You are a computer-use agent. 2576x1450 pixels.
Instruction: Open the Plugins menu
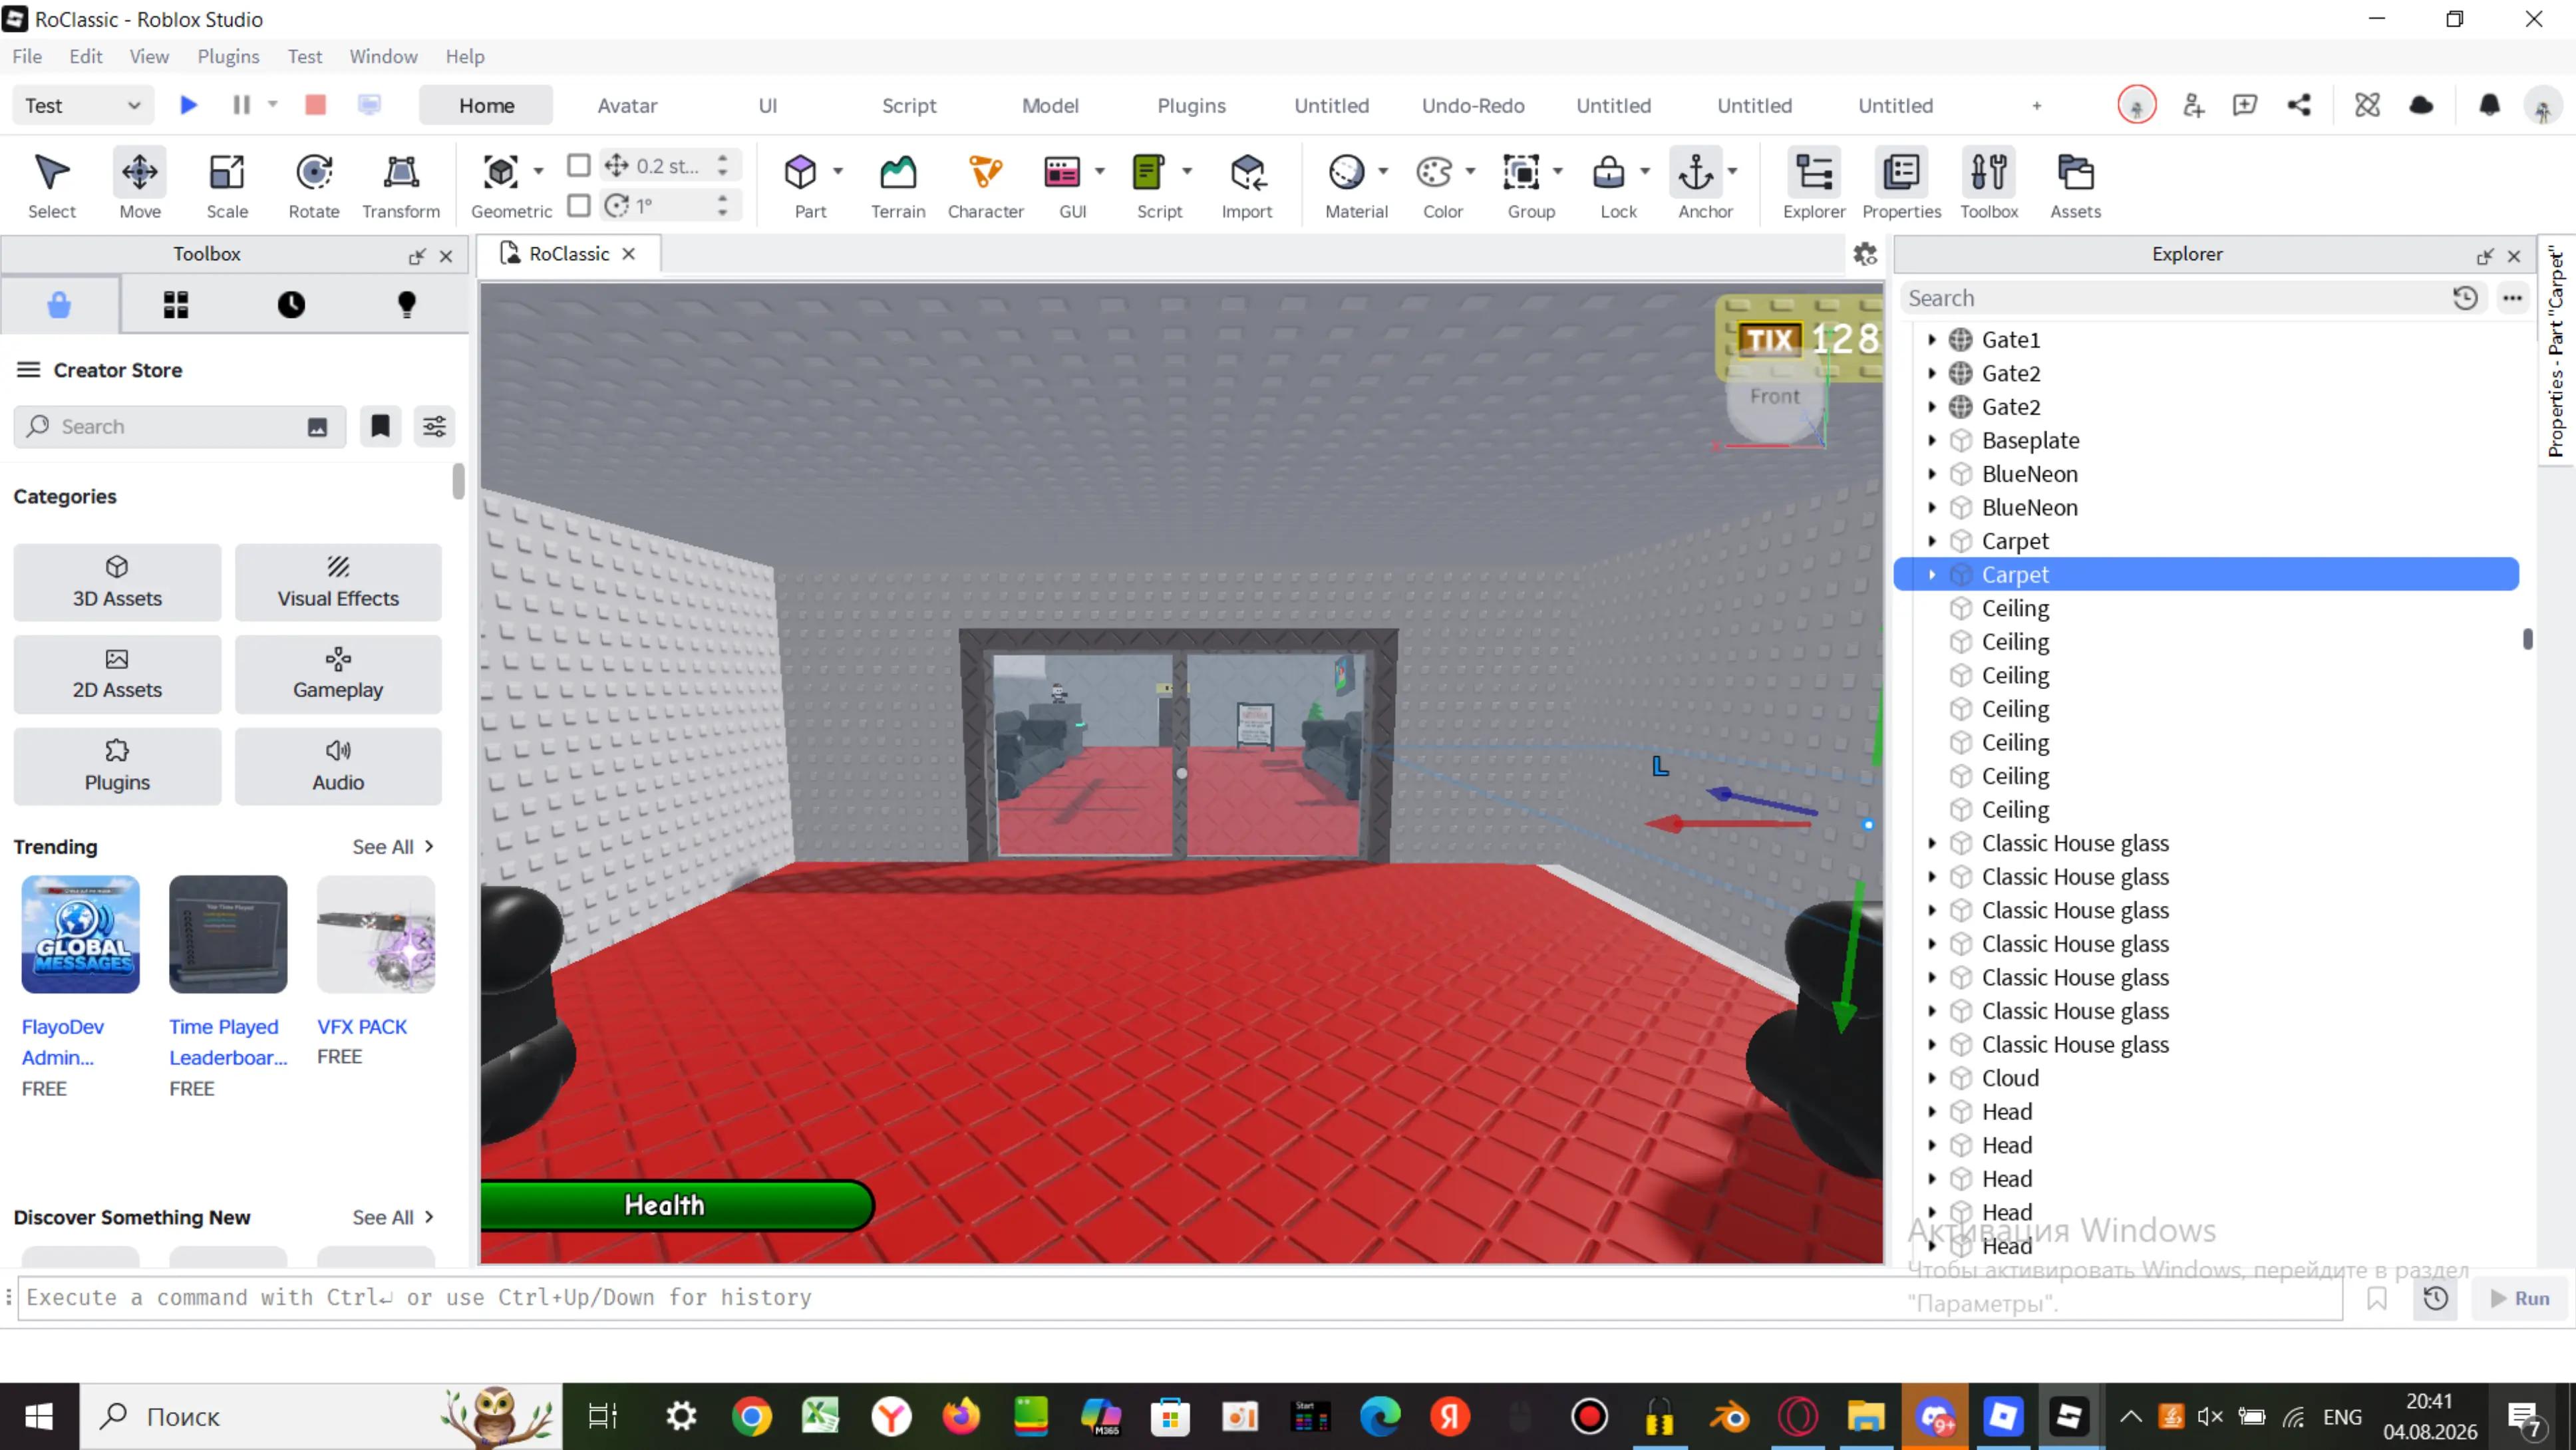point(228,57)
